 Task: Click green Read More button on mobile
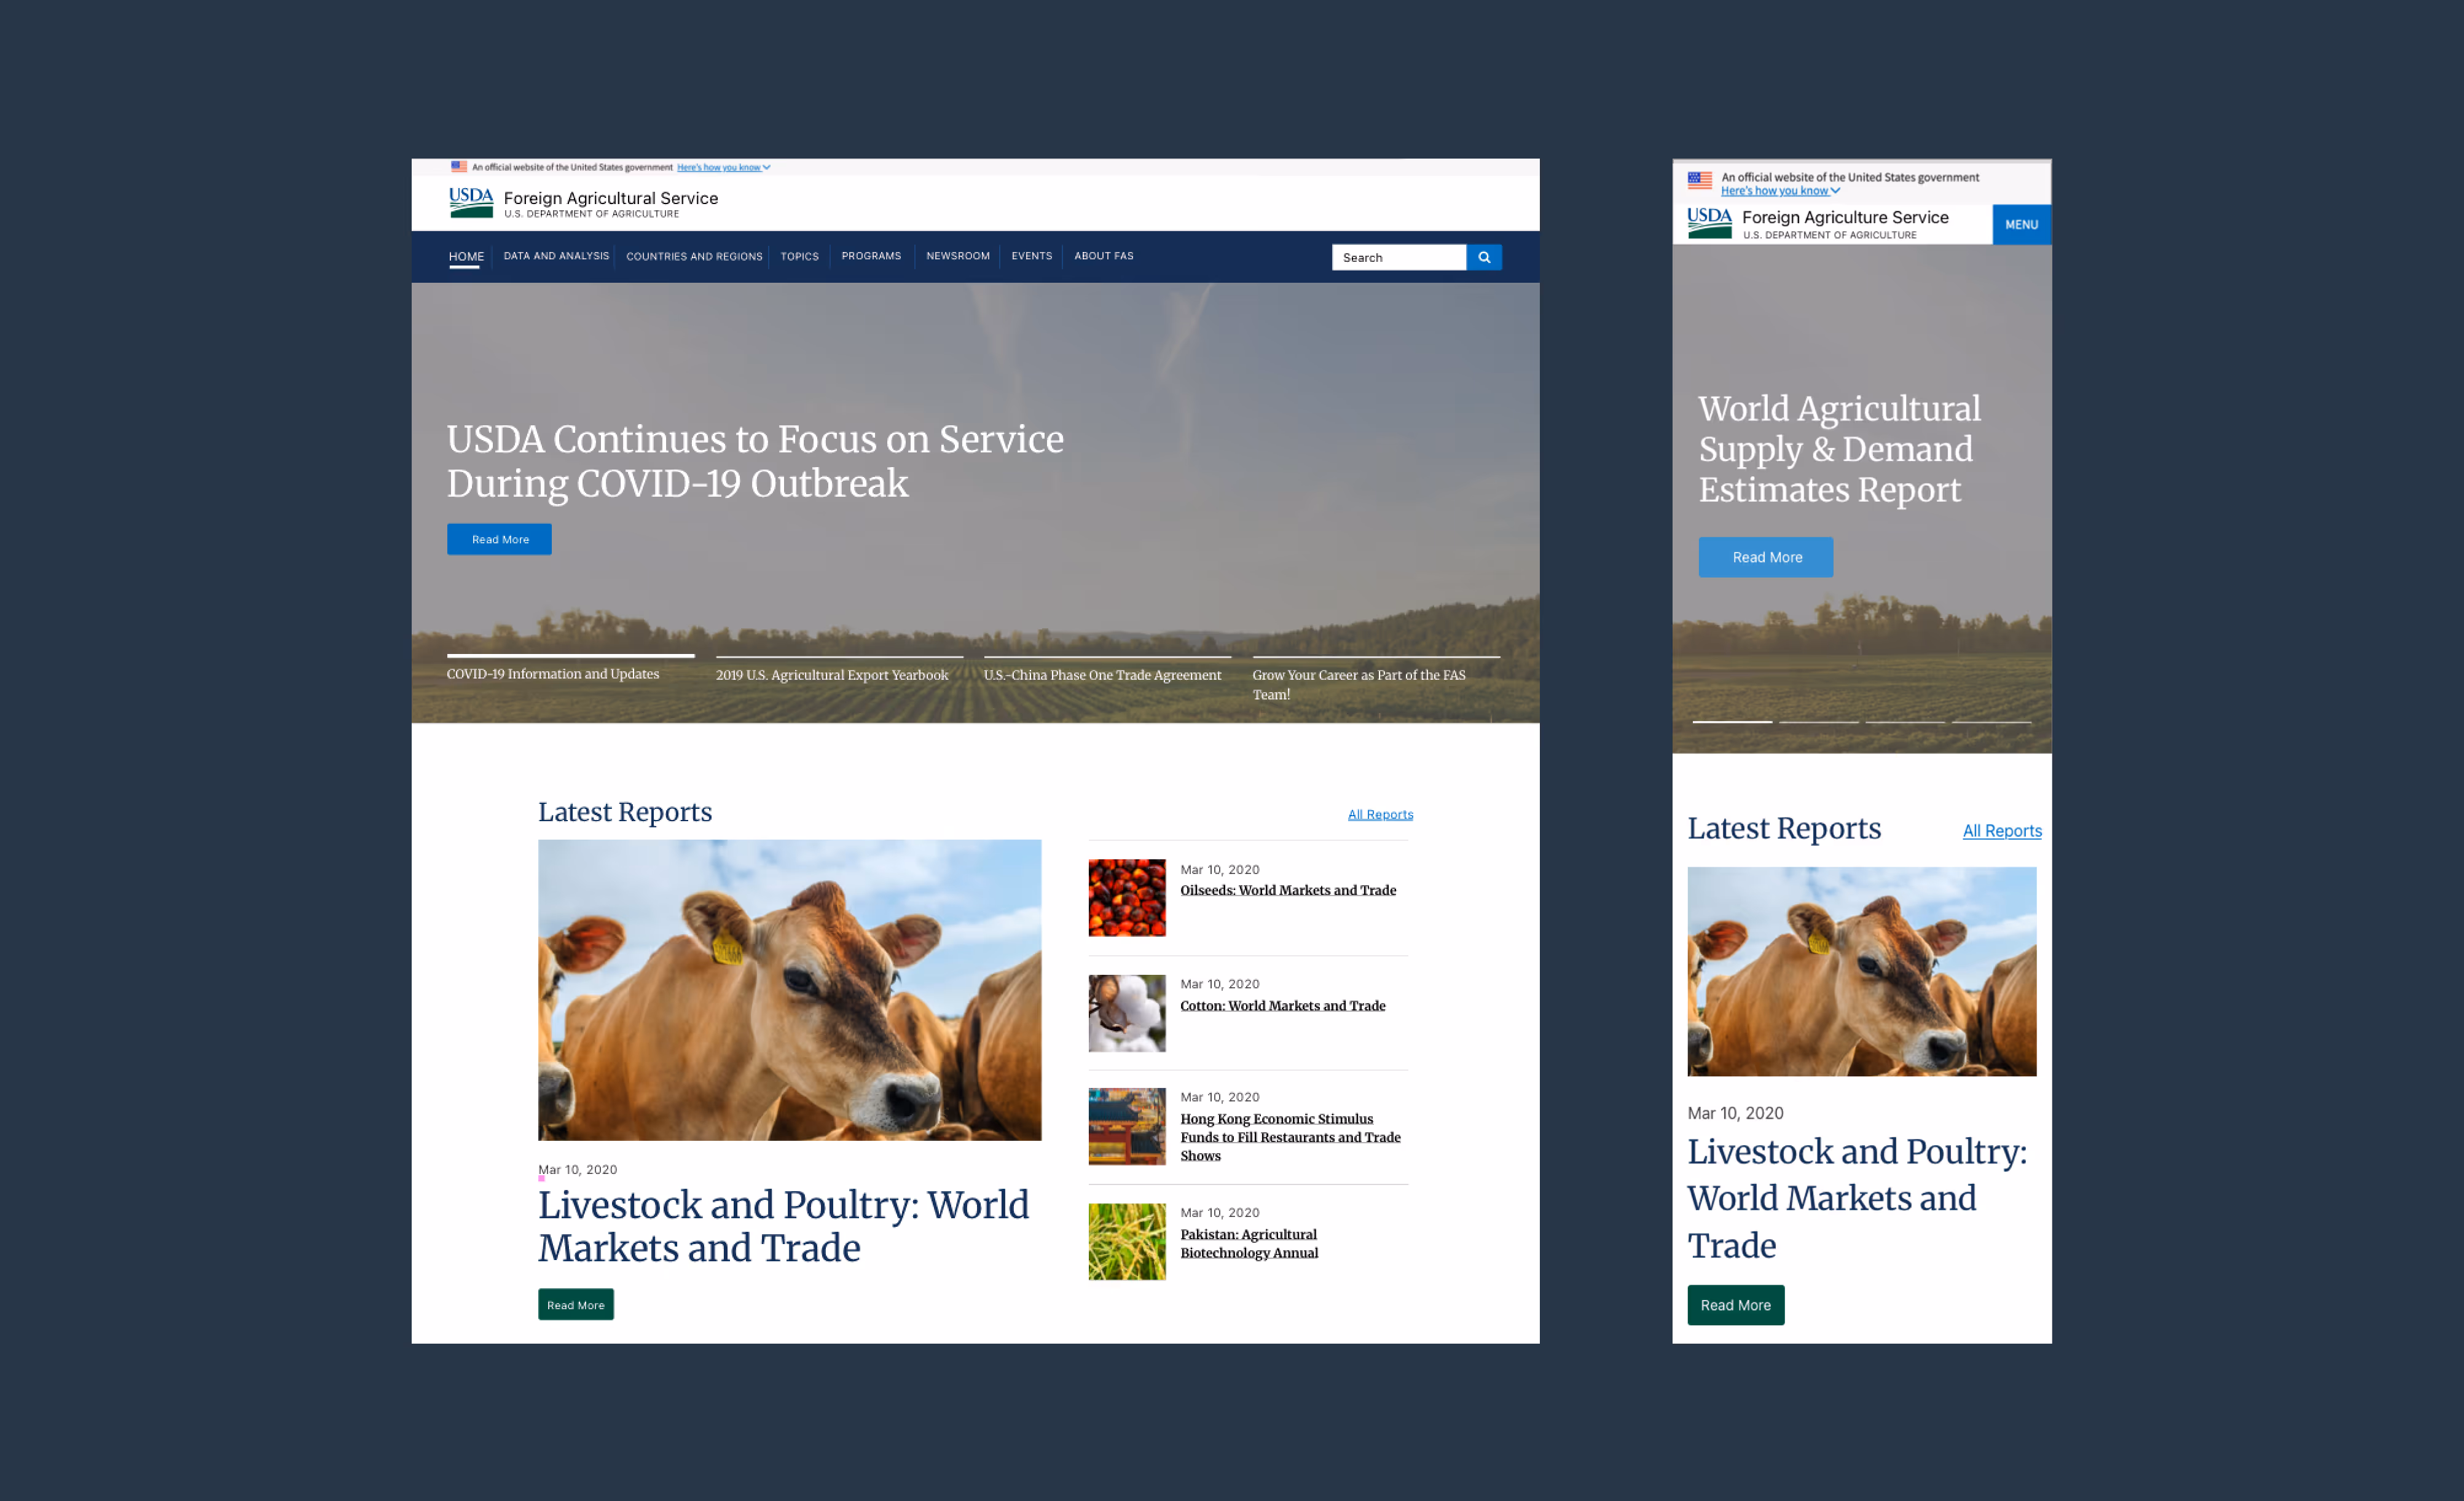tap(1735, 1305)
